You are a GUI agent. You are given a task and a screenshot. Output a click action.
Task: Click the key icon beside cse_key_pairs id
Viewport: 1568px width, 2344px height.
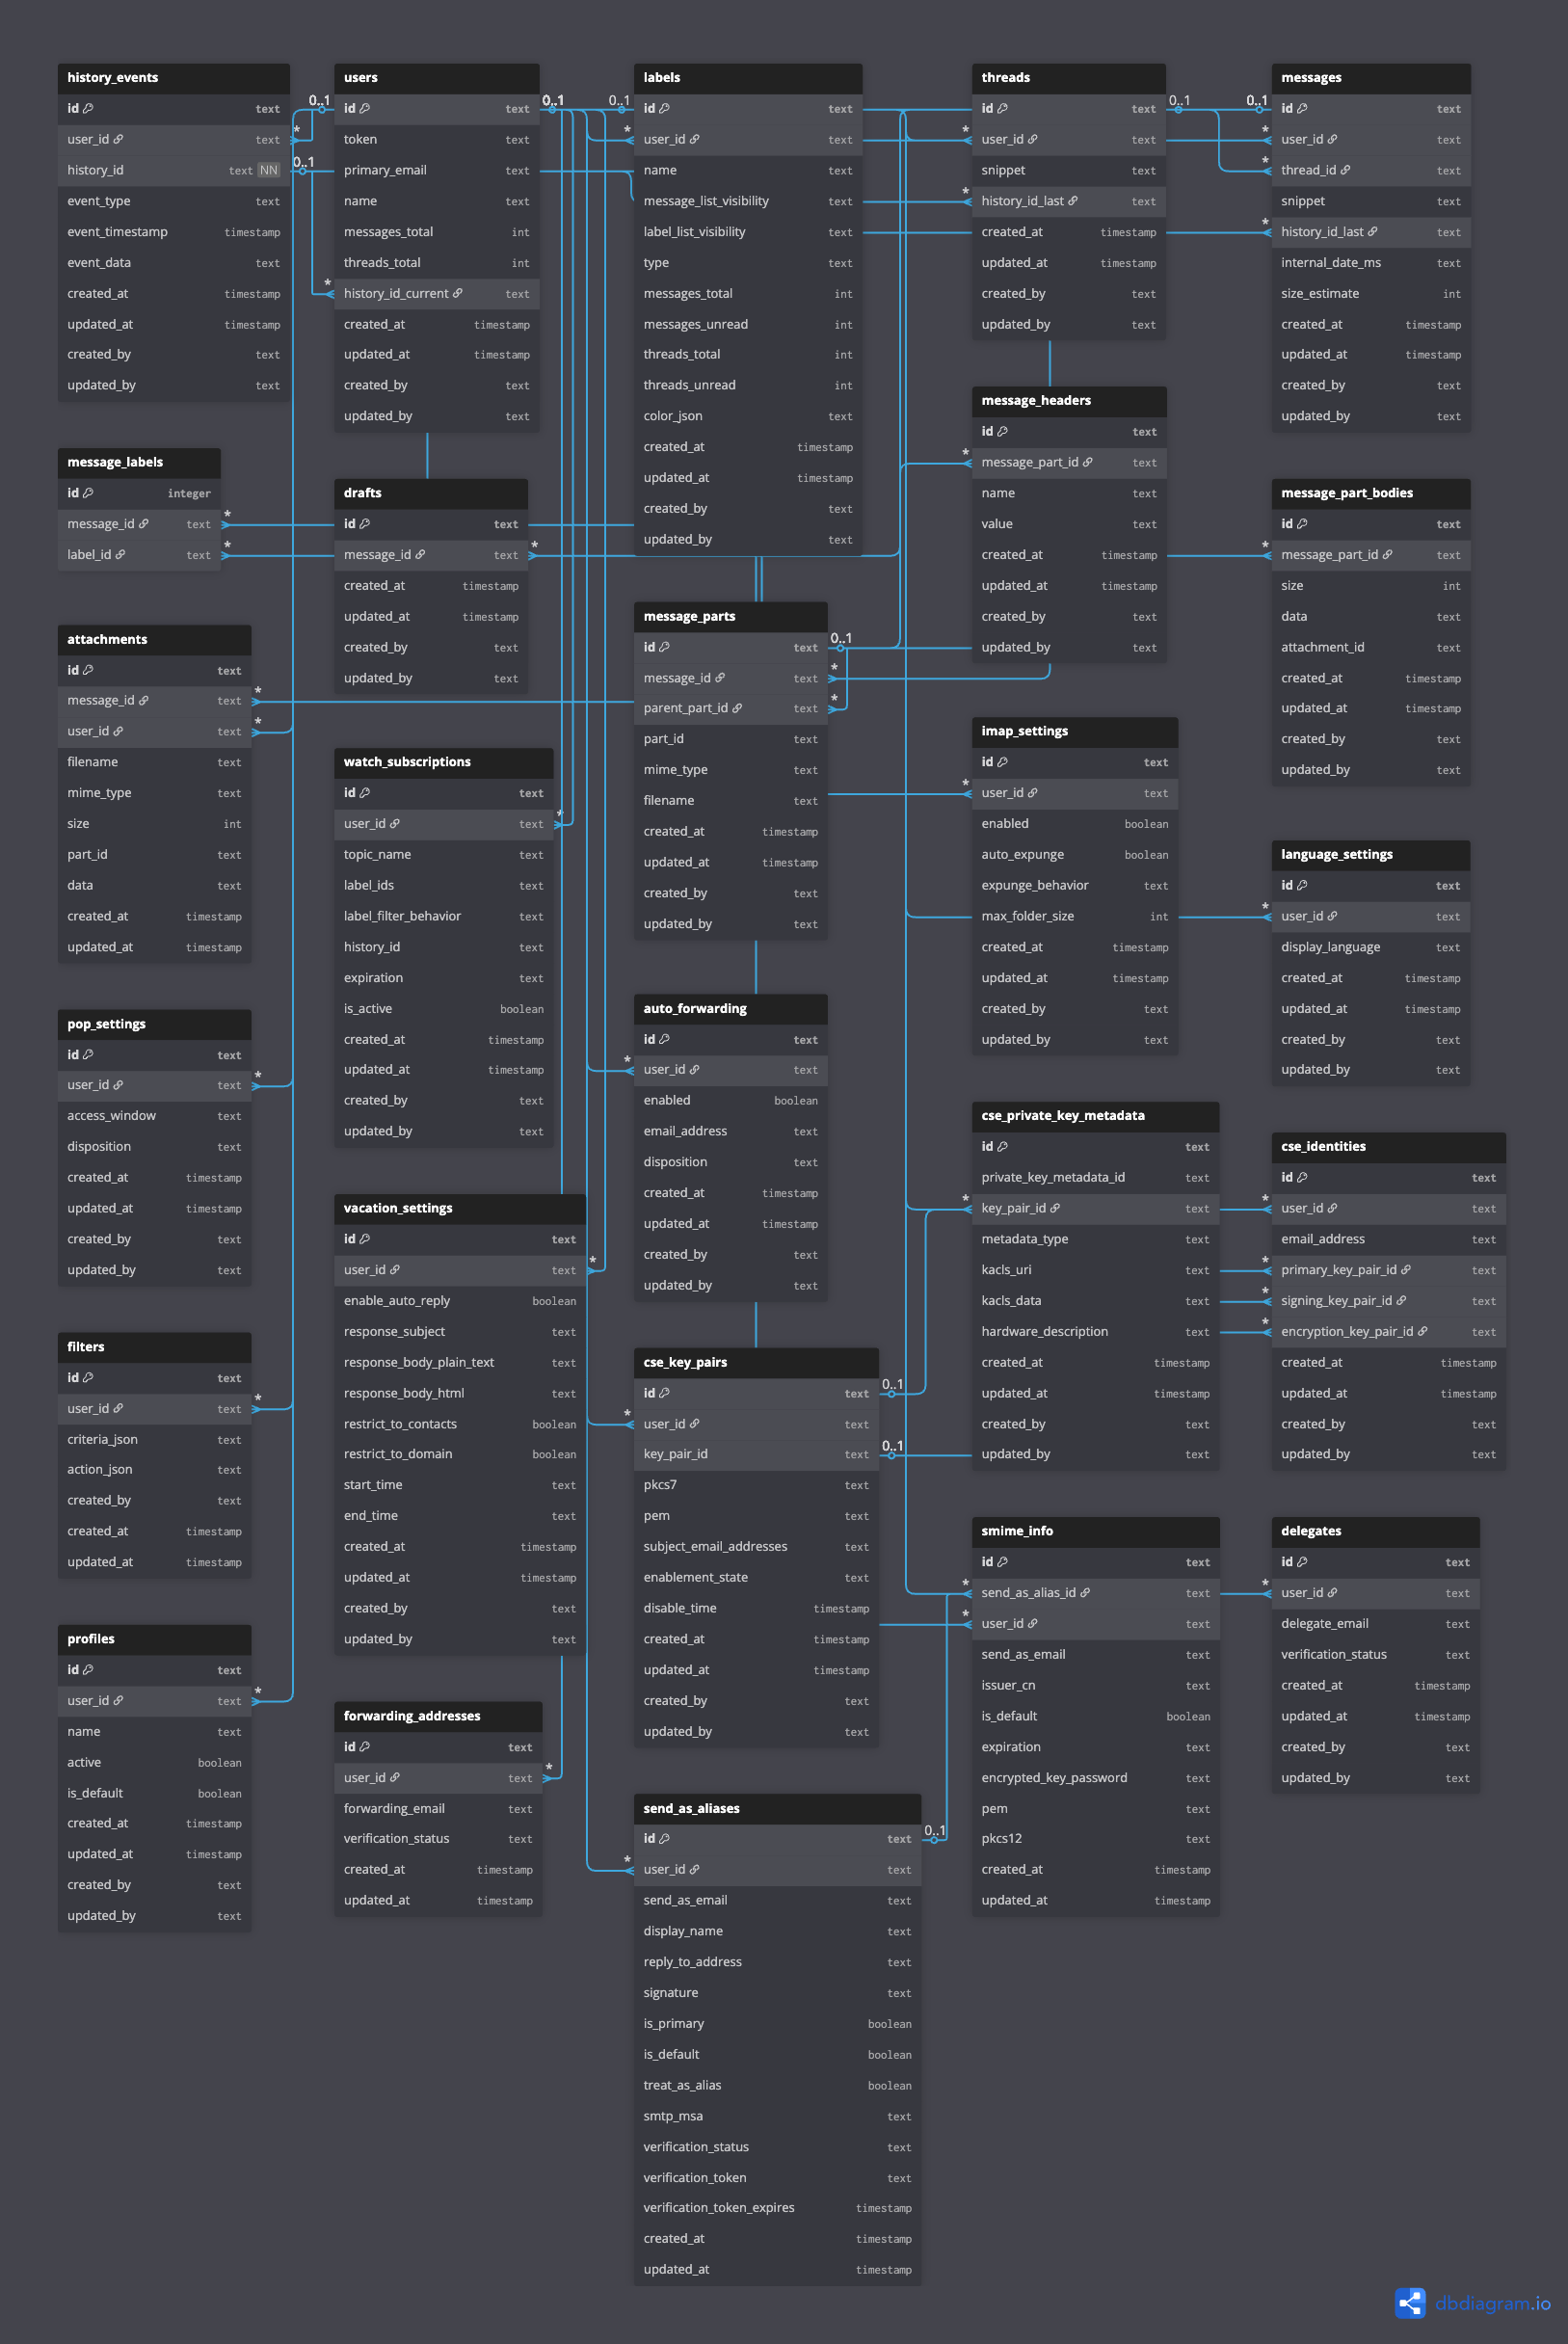tap(665, 1392)
